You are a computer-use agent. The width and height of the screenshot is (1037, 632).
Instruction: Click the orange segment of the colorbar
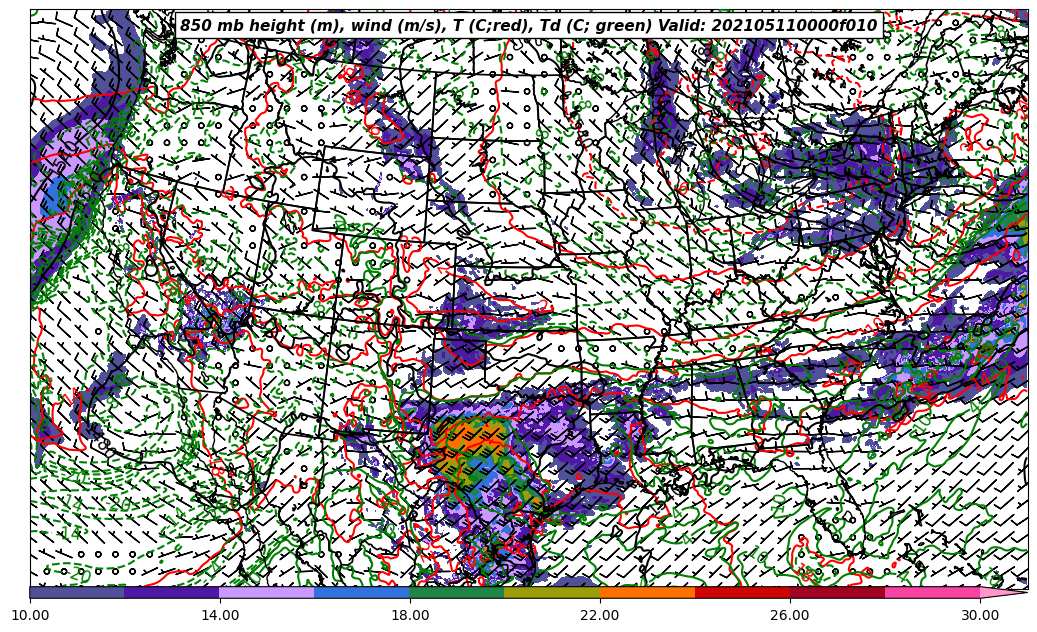(x=647, y=593)
